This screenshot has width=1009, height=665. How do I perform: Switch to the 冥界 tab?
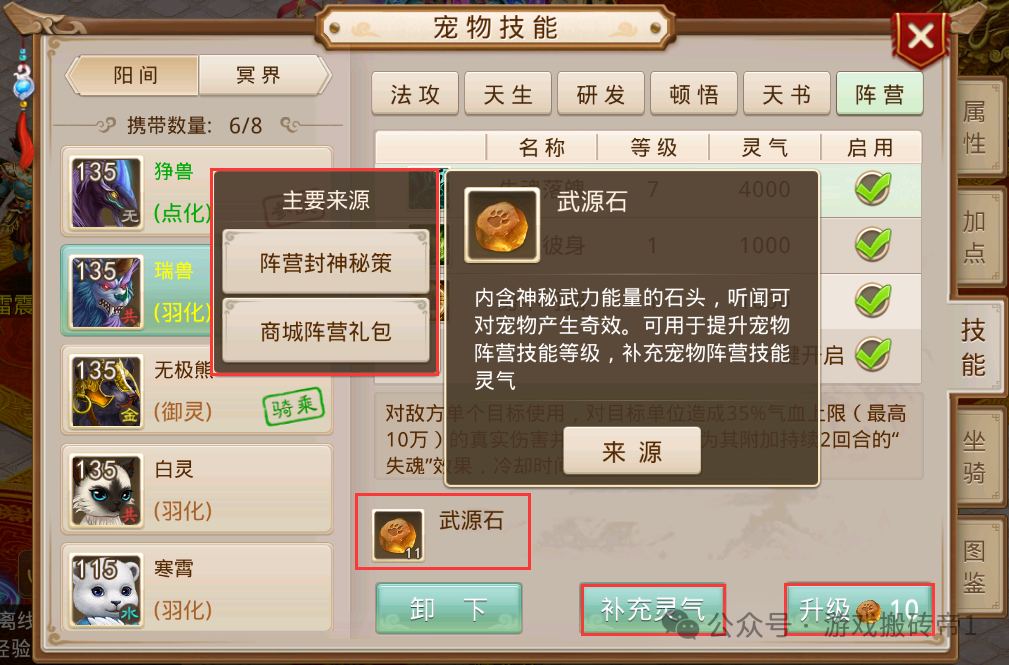(x=259, y=75)
